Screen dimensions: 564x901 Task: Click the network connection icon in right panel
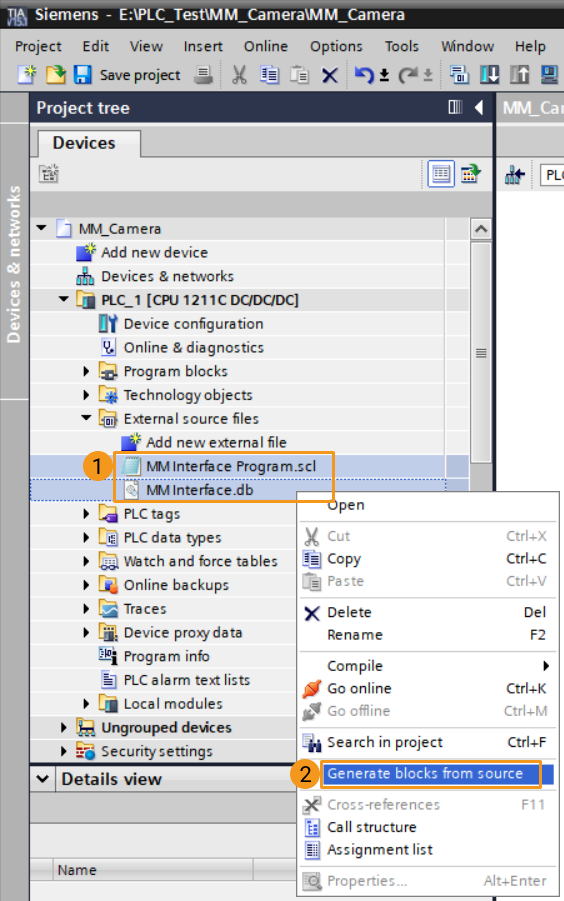(x=515, y=175)
